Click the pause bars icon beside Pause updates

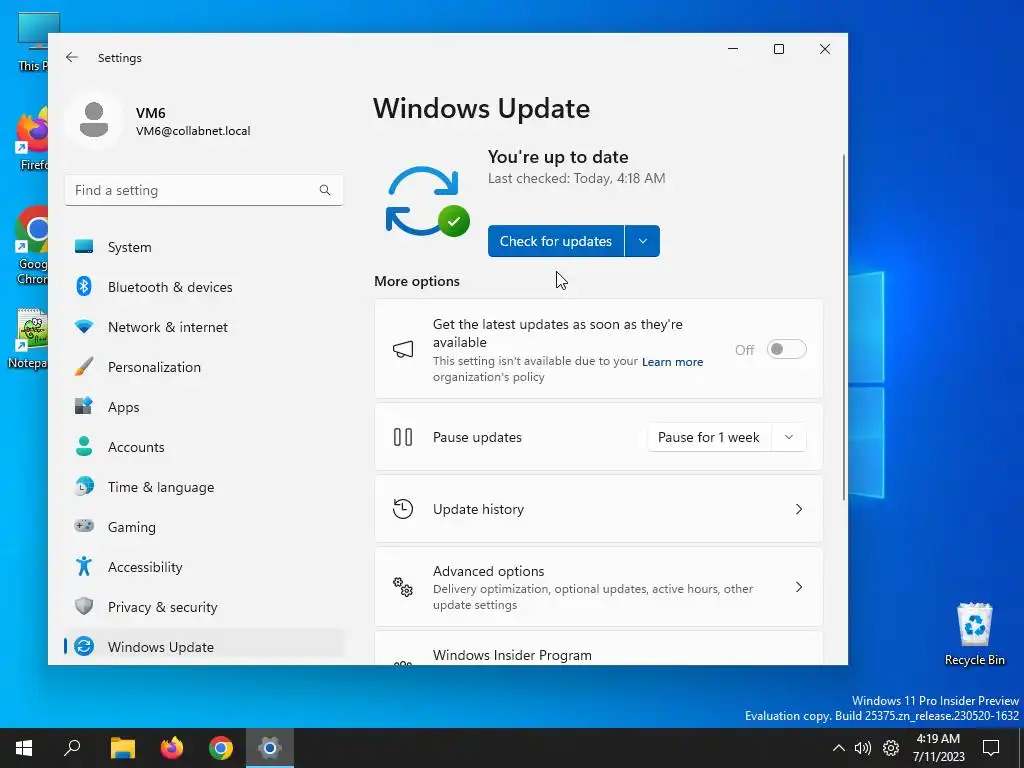click(403, 437)
